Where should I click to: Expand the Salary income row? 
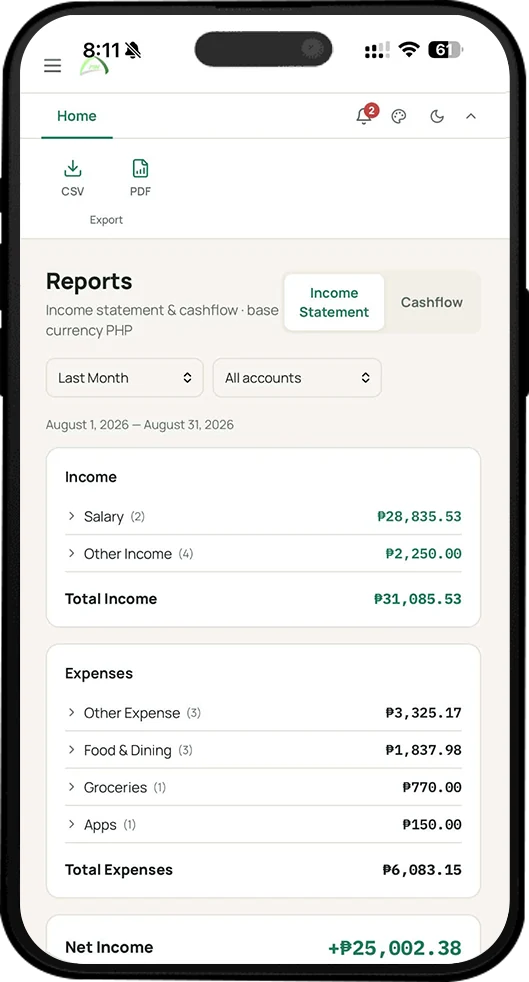[x=263, y=517]
